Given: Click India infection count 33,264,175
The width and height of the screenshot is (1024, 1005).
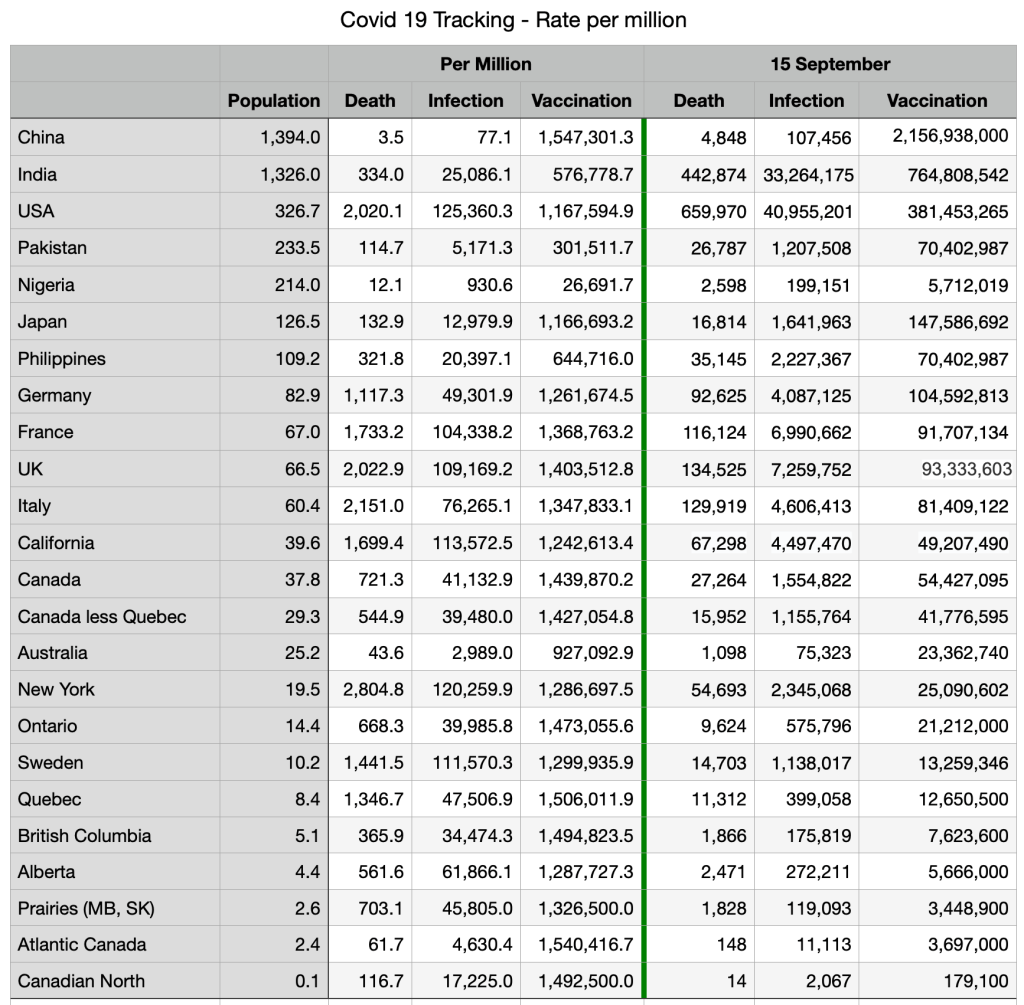Looking at the screenshot, I should 808,174.
